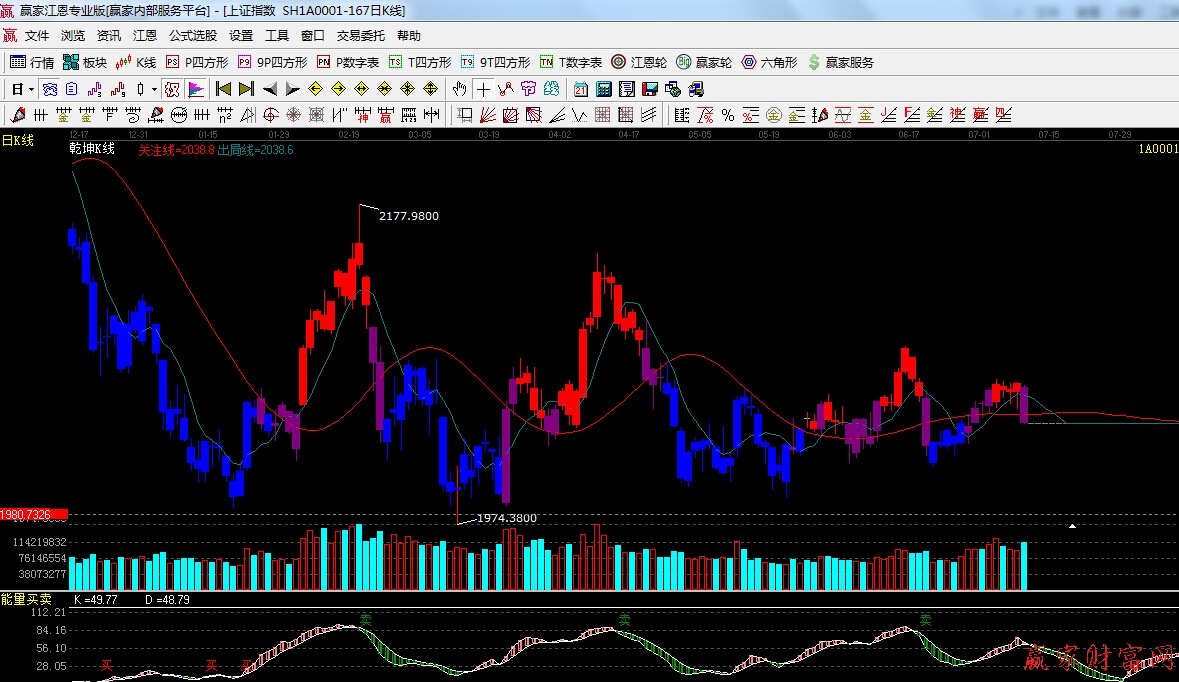Screen dimensions: 1179x682
Task: Expand the candlestick chart type dropdown arrow
Action: click(153, 89)
